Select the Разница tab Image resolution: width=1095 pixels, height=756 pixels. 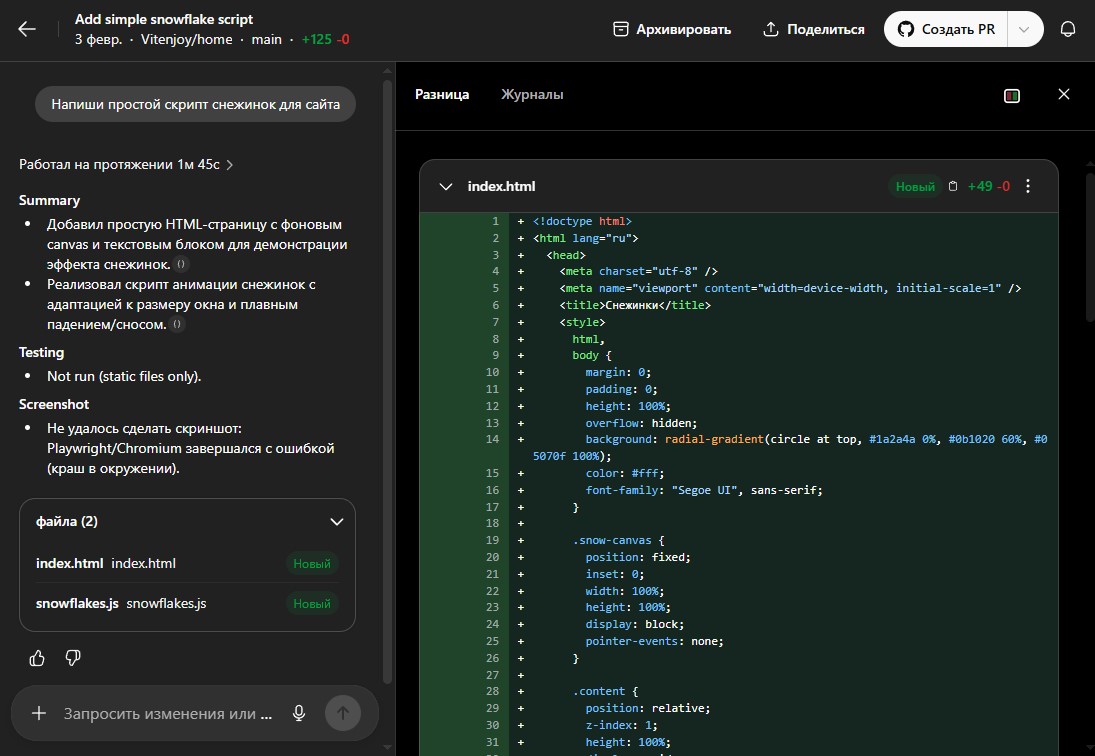tap(442, 94)
